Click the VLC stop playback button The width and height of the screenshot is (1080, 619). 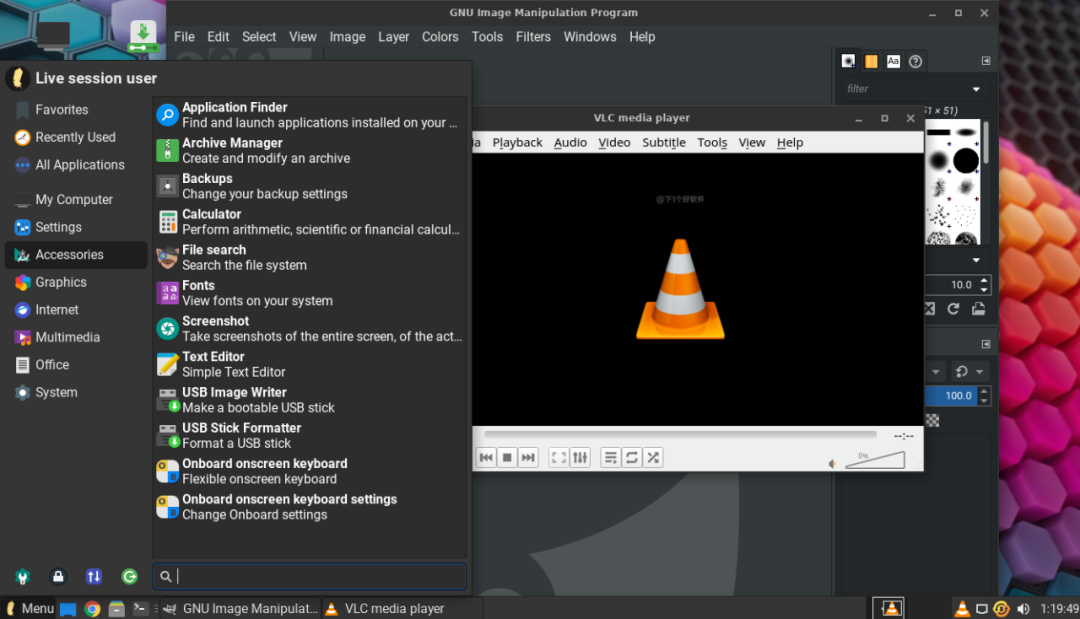click(507, 458)
